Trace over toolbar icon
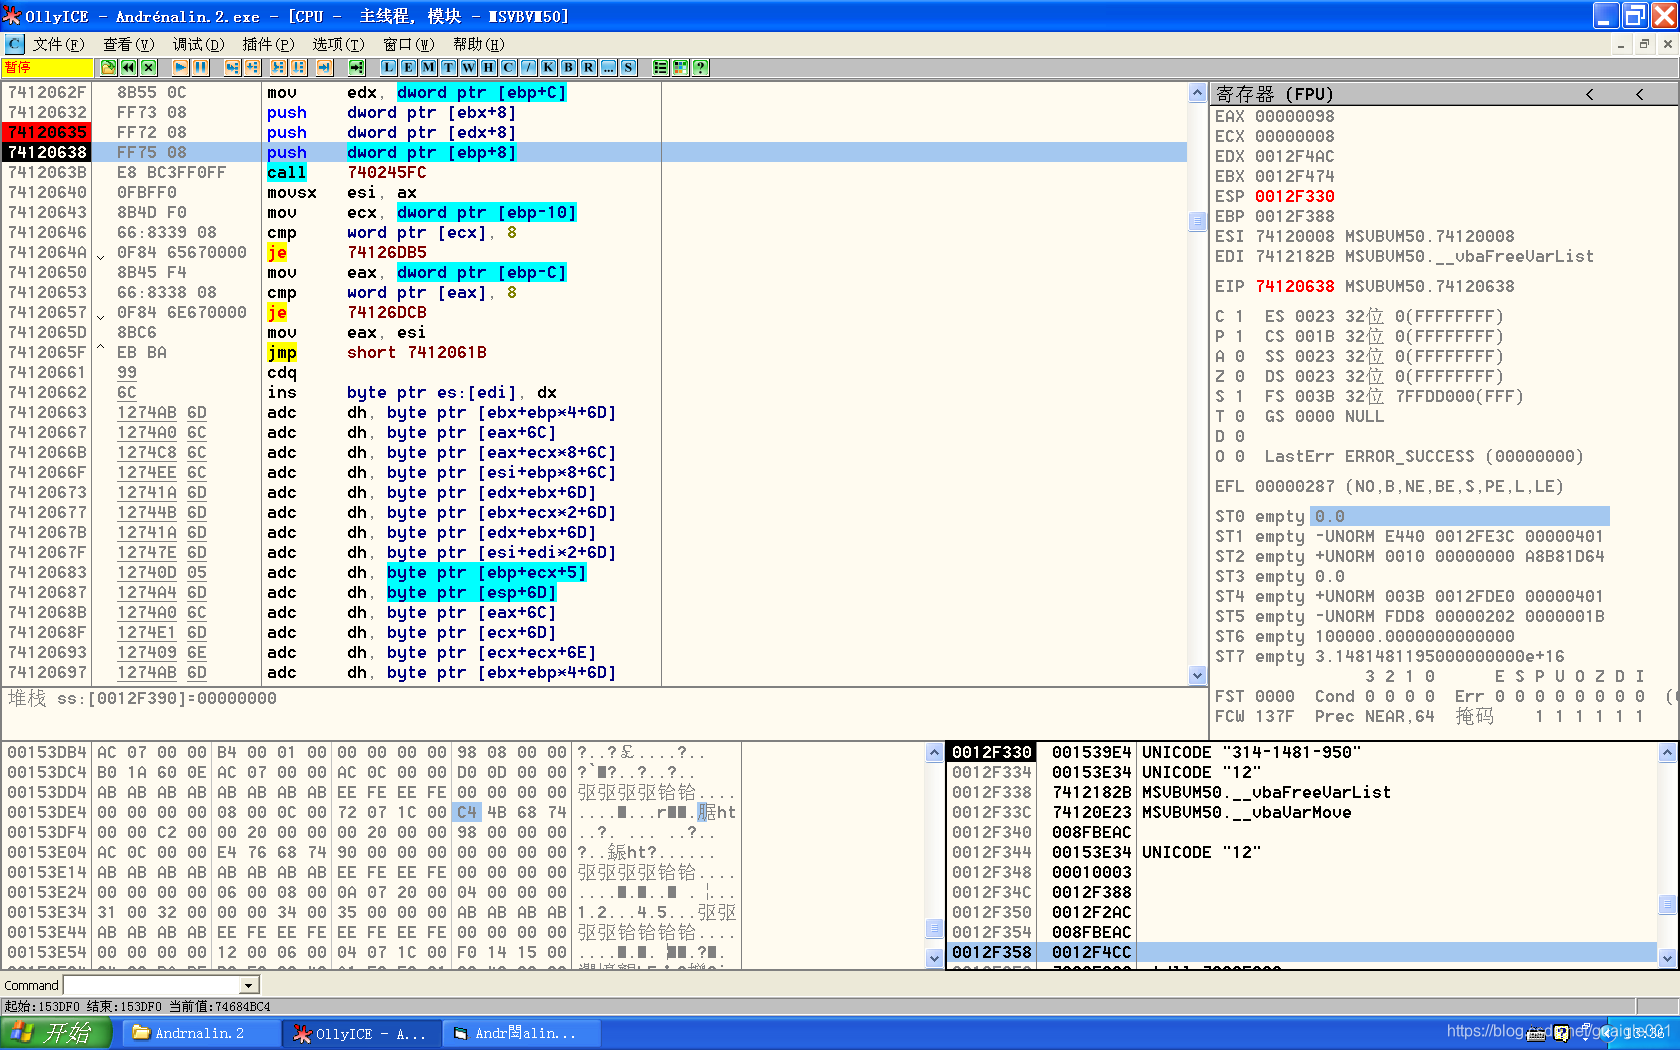This screenshot has width=1680, height=1050. [x=298, y=67]
